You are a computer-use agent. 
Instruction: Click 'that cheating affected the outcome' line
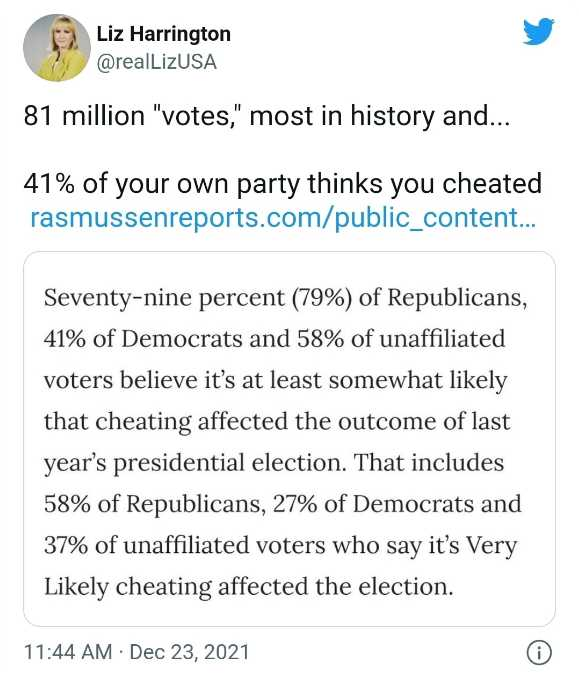point(277,422)
